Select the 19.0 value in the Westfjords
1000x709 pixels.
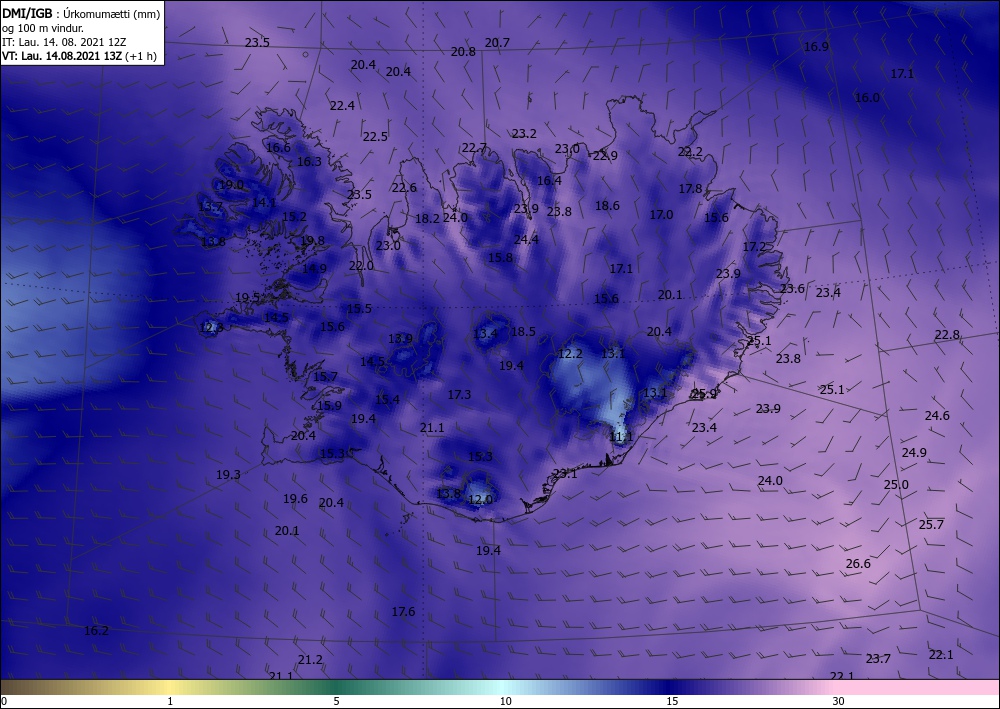point(231,185)
